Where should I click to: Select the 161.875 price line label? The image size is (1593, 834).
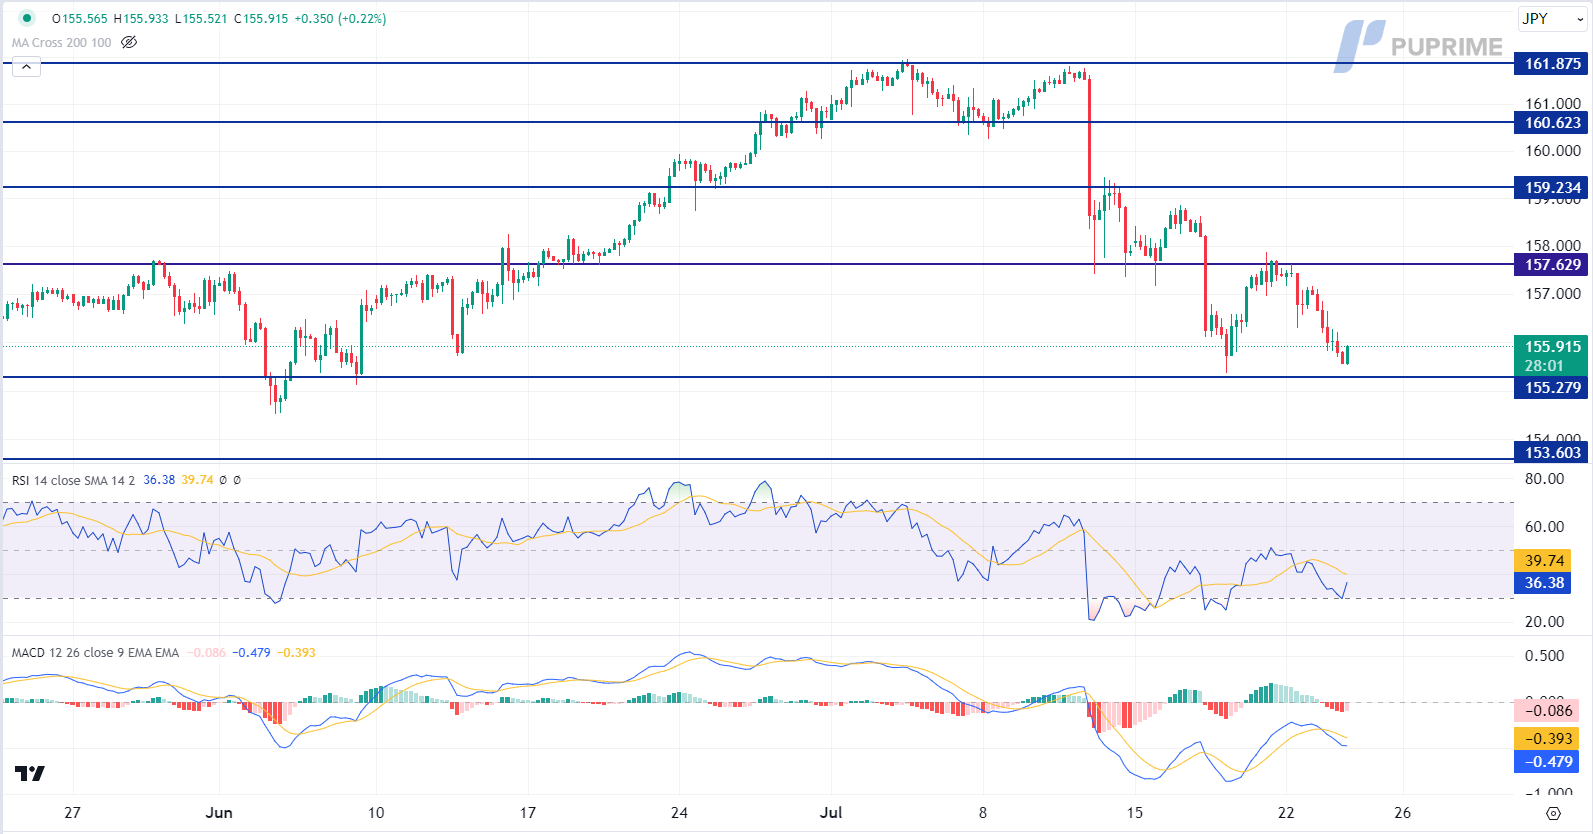coord(1551,63)
